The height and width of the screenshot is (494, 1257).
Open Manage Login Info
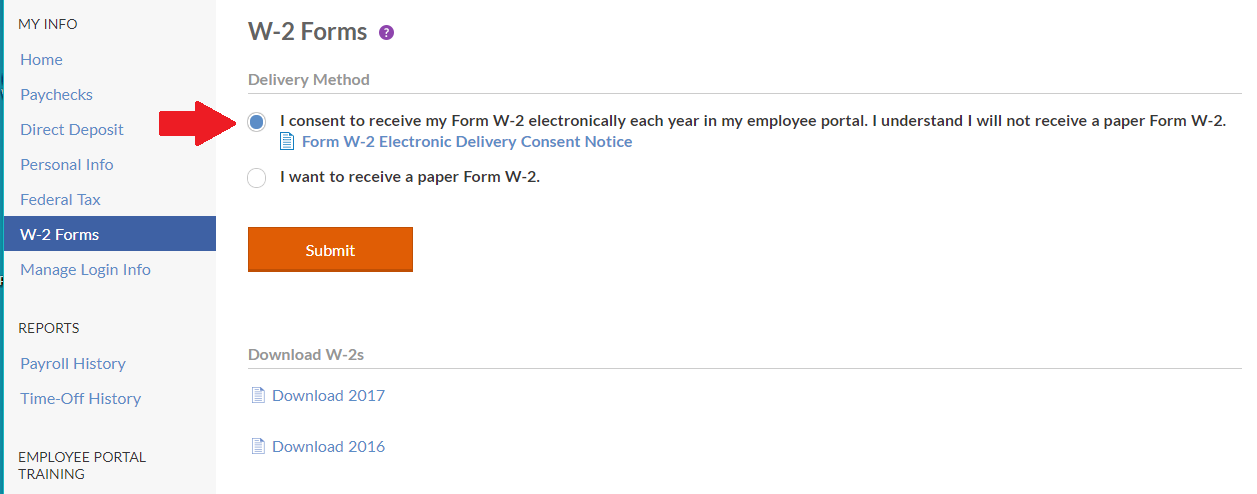[85, 269]
